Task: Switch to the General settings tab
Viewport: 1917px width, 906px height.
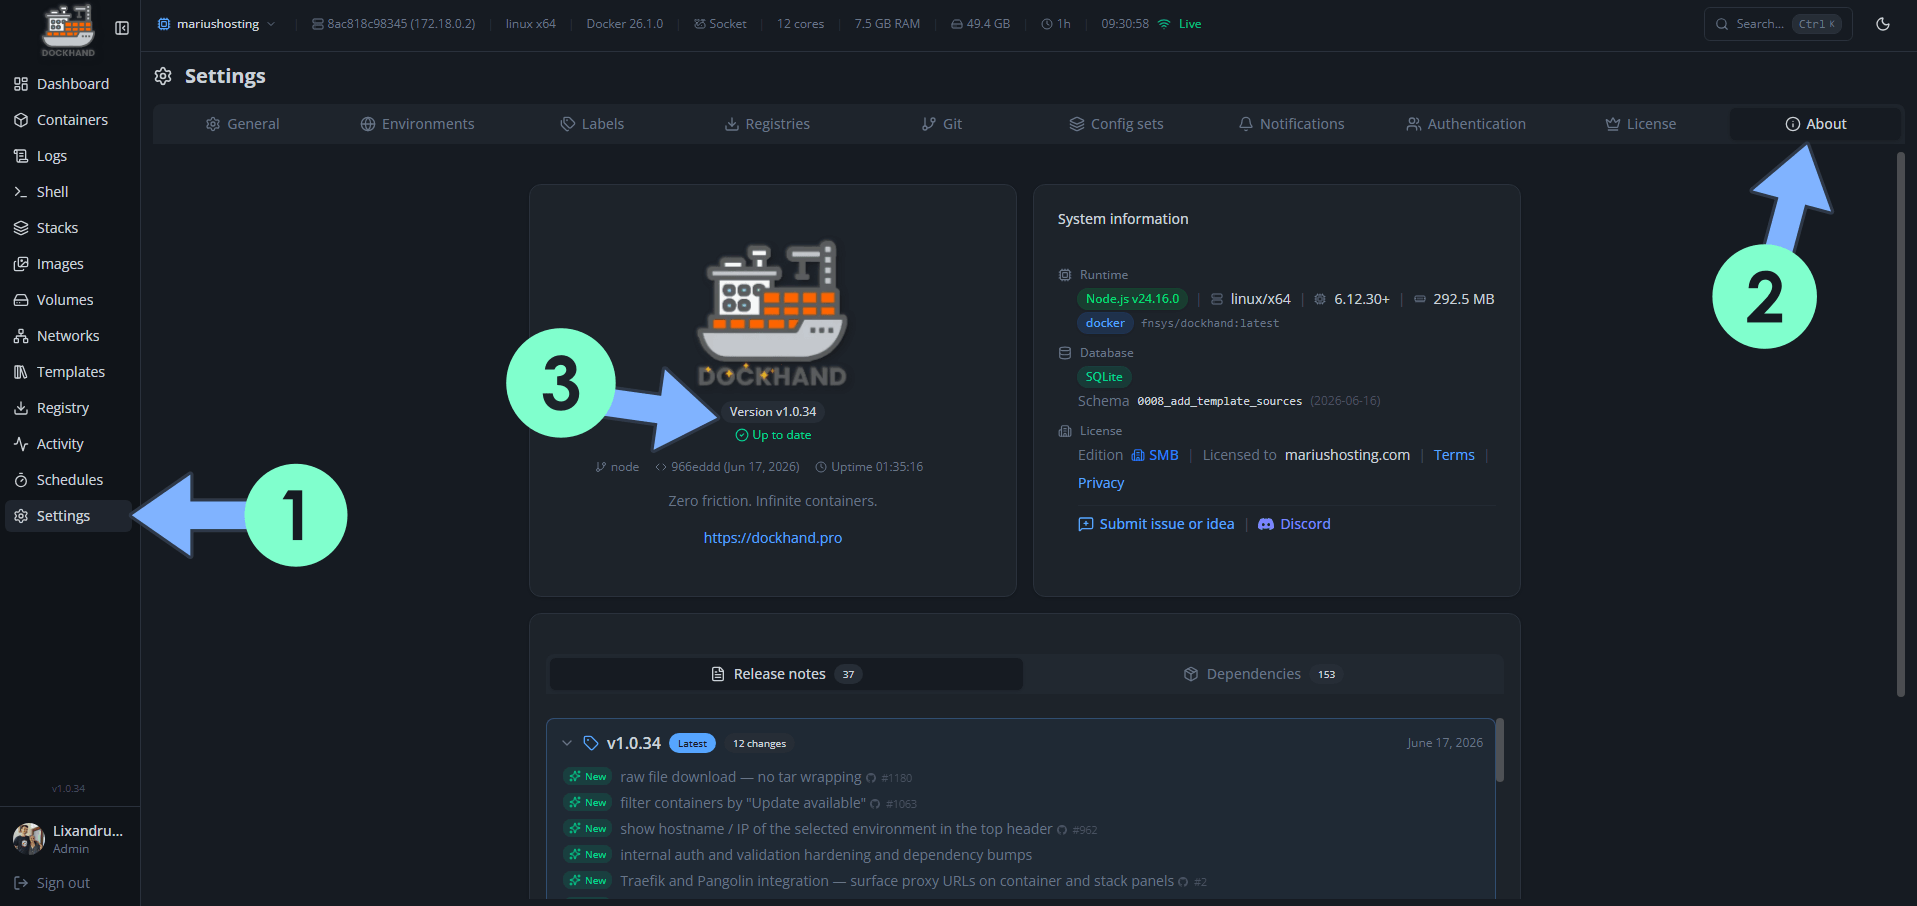Action: pos(242,124)
